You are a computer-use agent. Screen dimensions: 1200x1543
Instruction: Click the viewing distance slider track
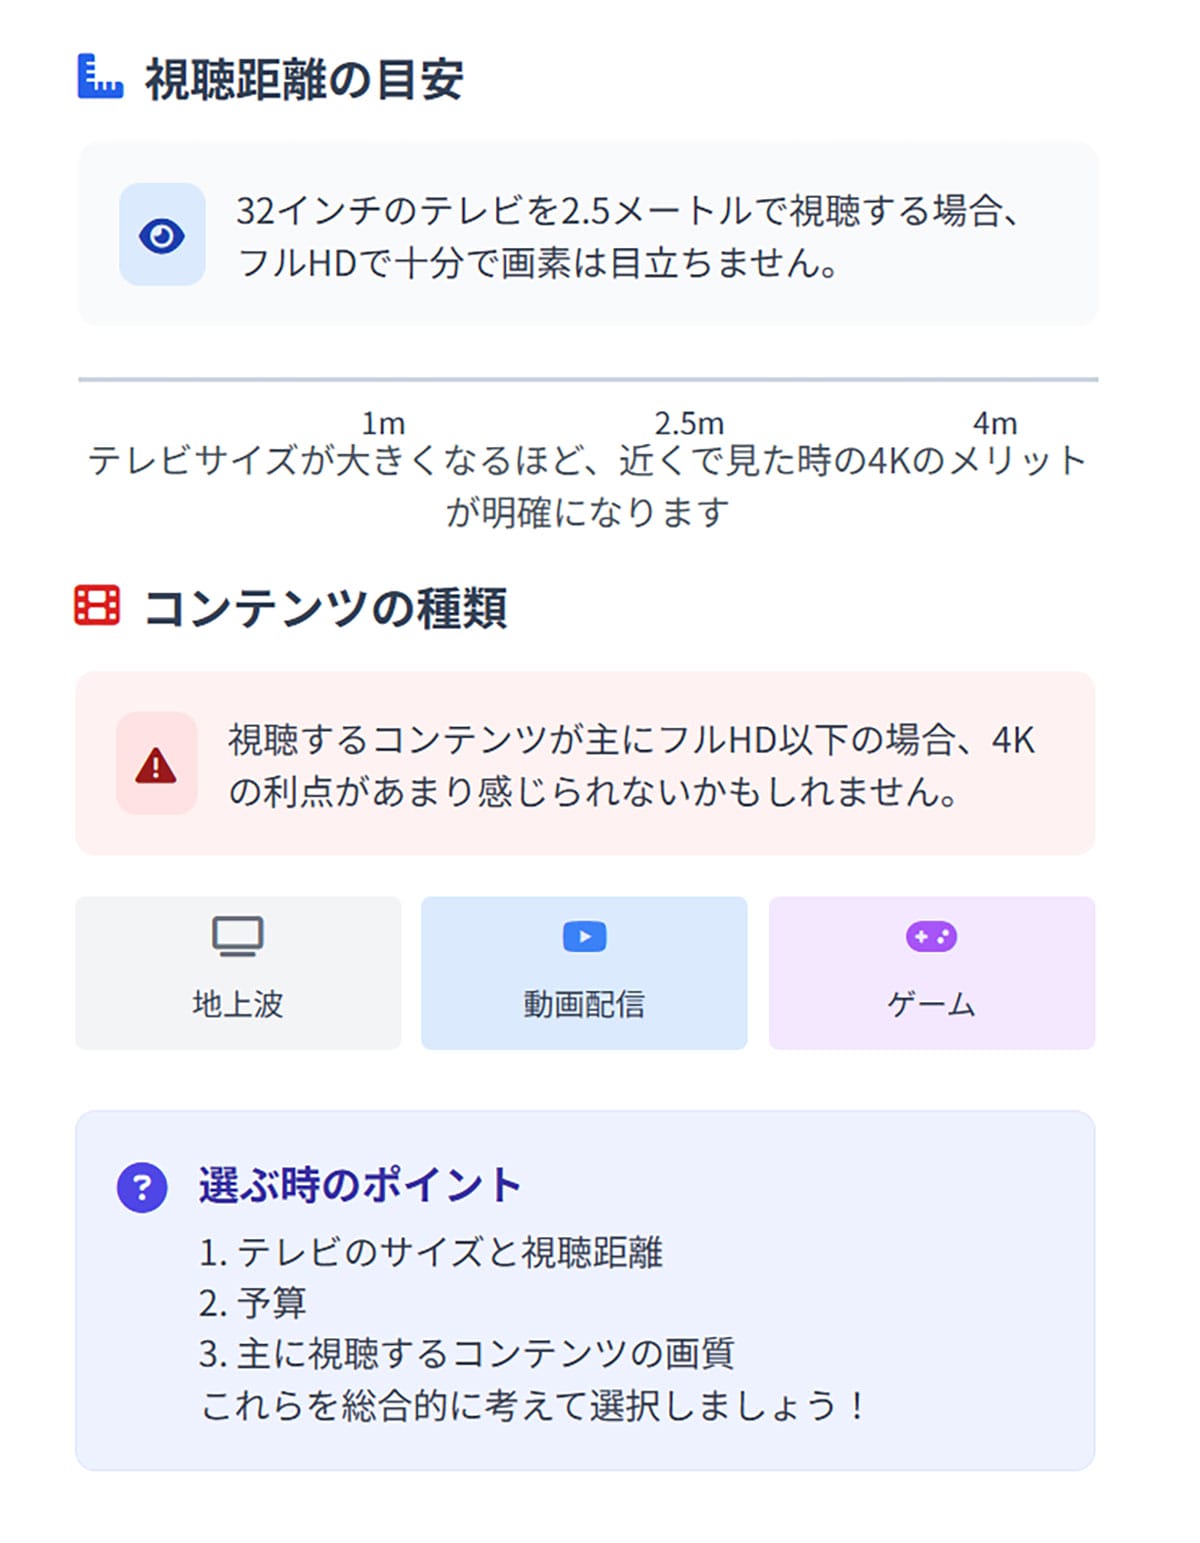point(588,380)
